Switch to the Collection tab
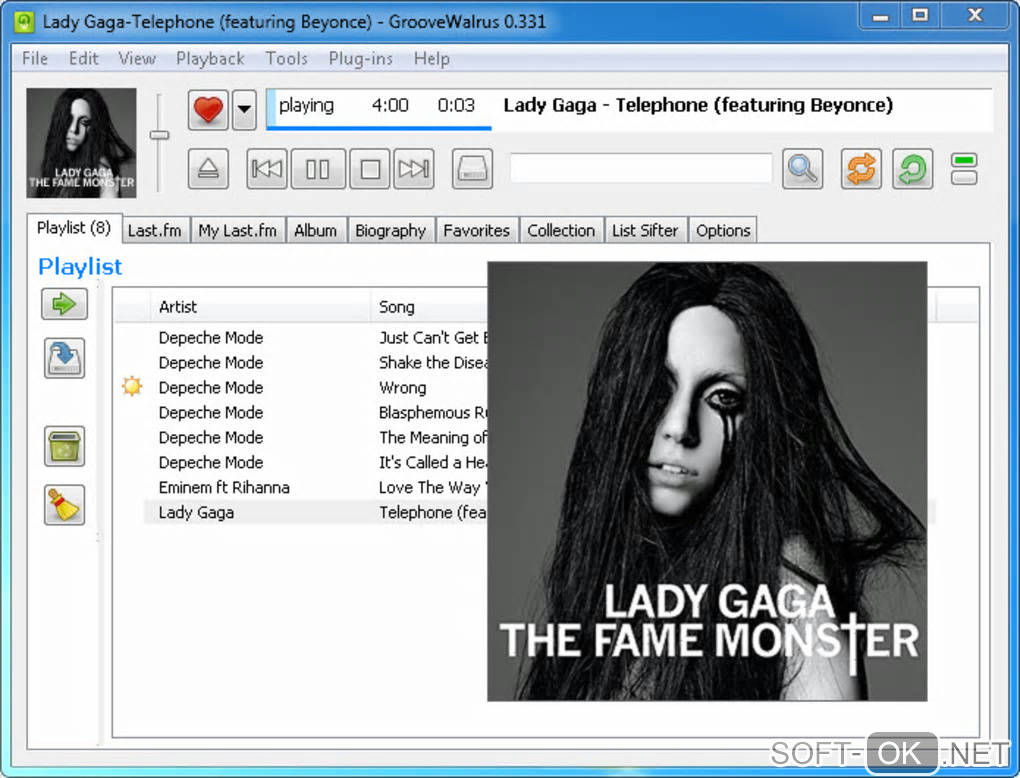Viewport: 1020px width, 778px height. [561, 230]
